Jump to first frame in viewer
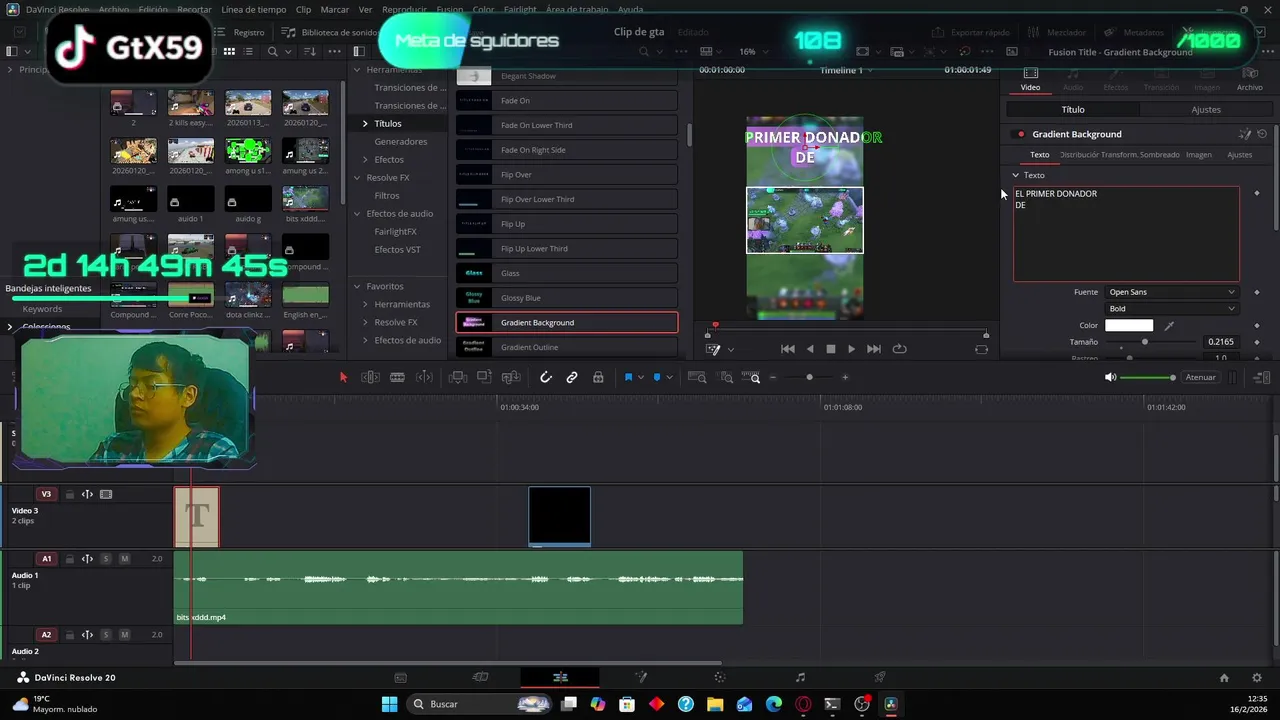The width and height of the screenshot is (1280, 720). pos(788,349)
